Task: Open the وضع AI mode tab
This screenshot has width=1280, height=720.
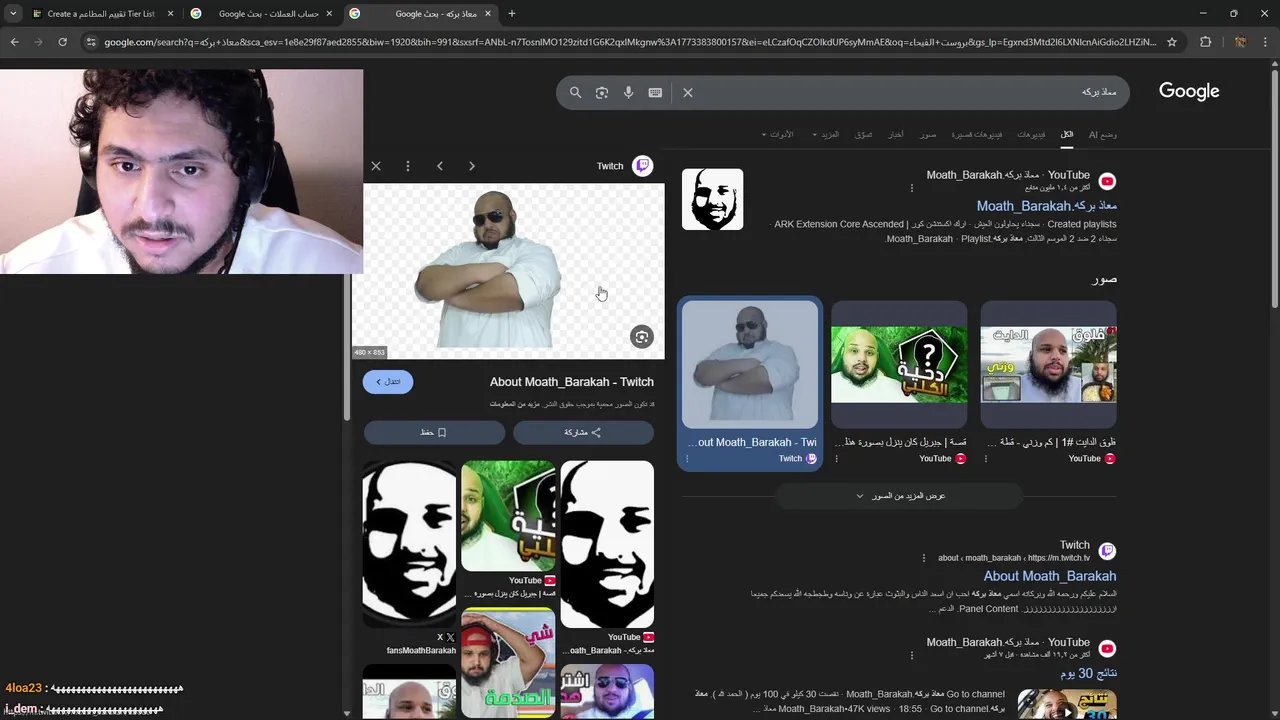Action: click(x=1102, y=134)
